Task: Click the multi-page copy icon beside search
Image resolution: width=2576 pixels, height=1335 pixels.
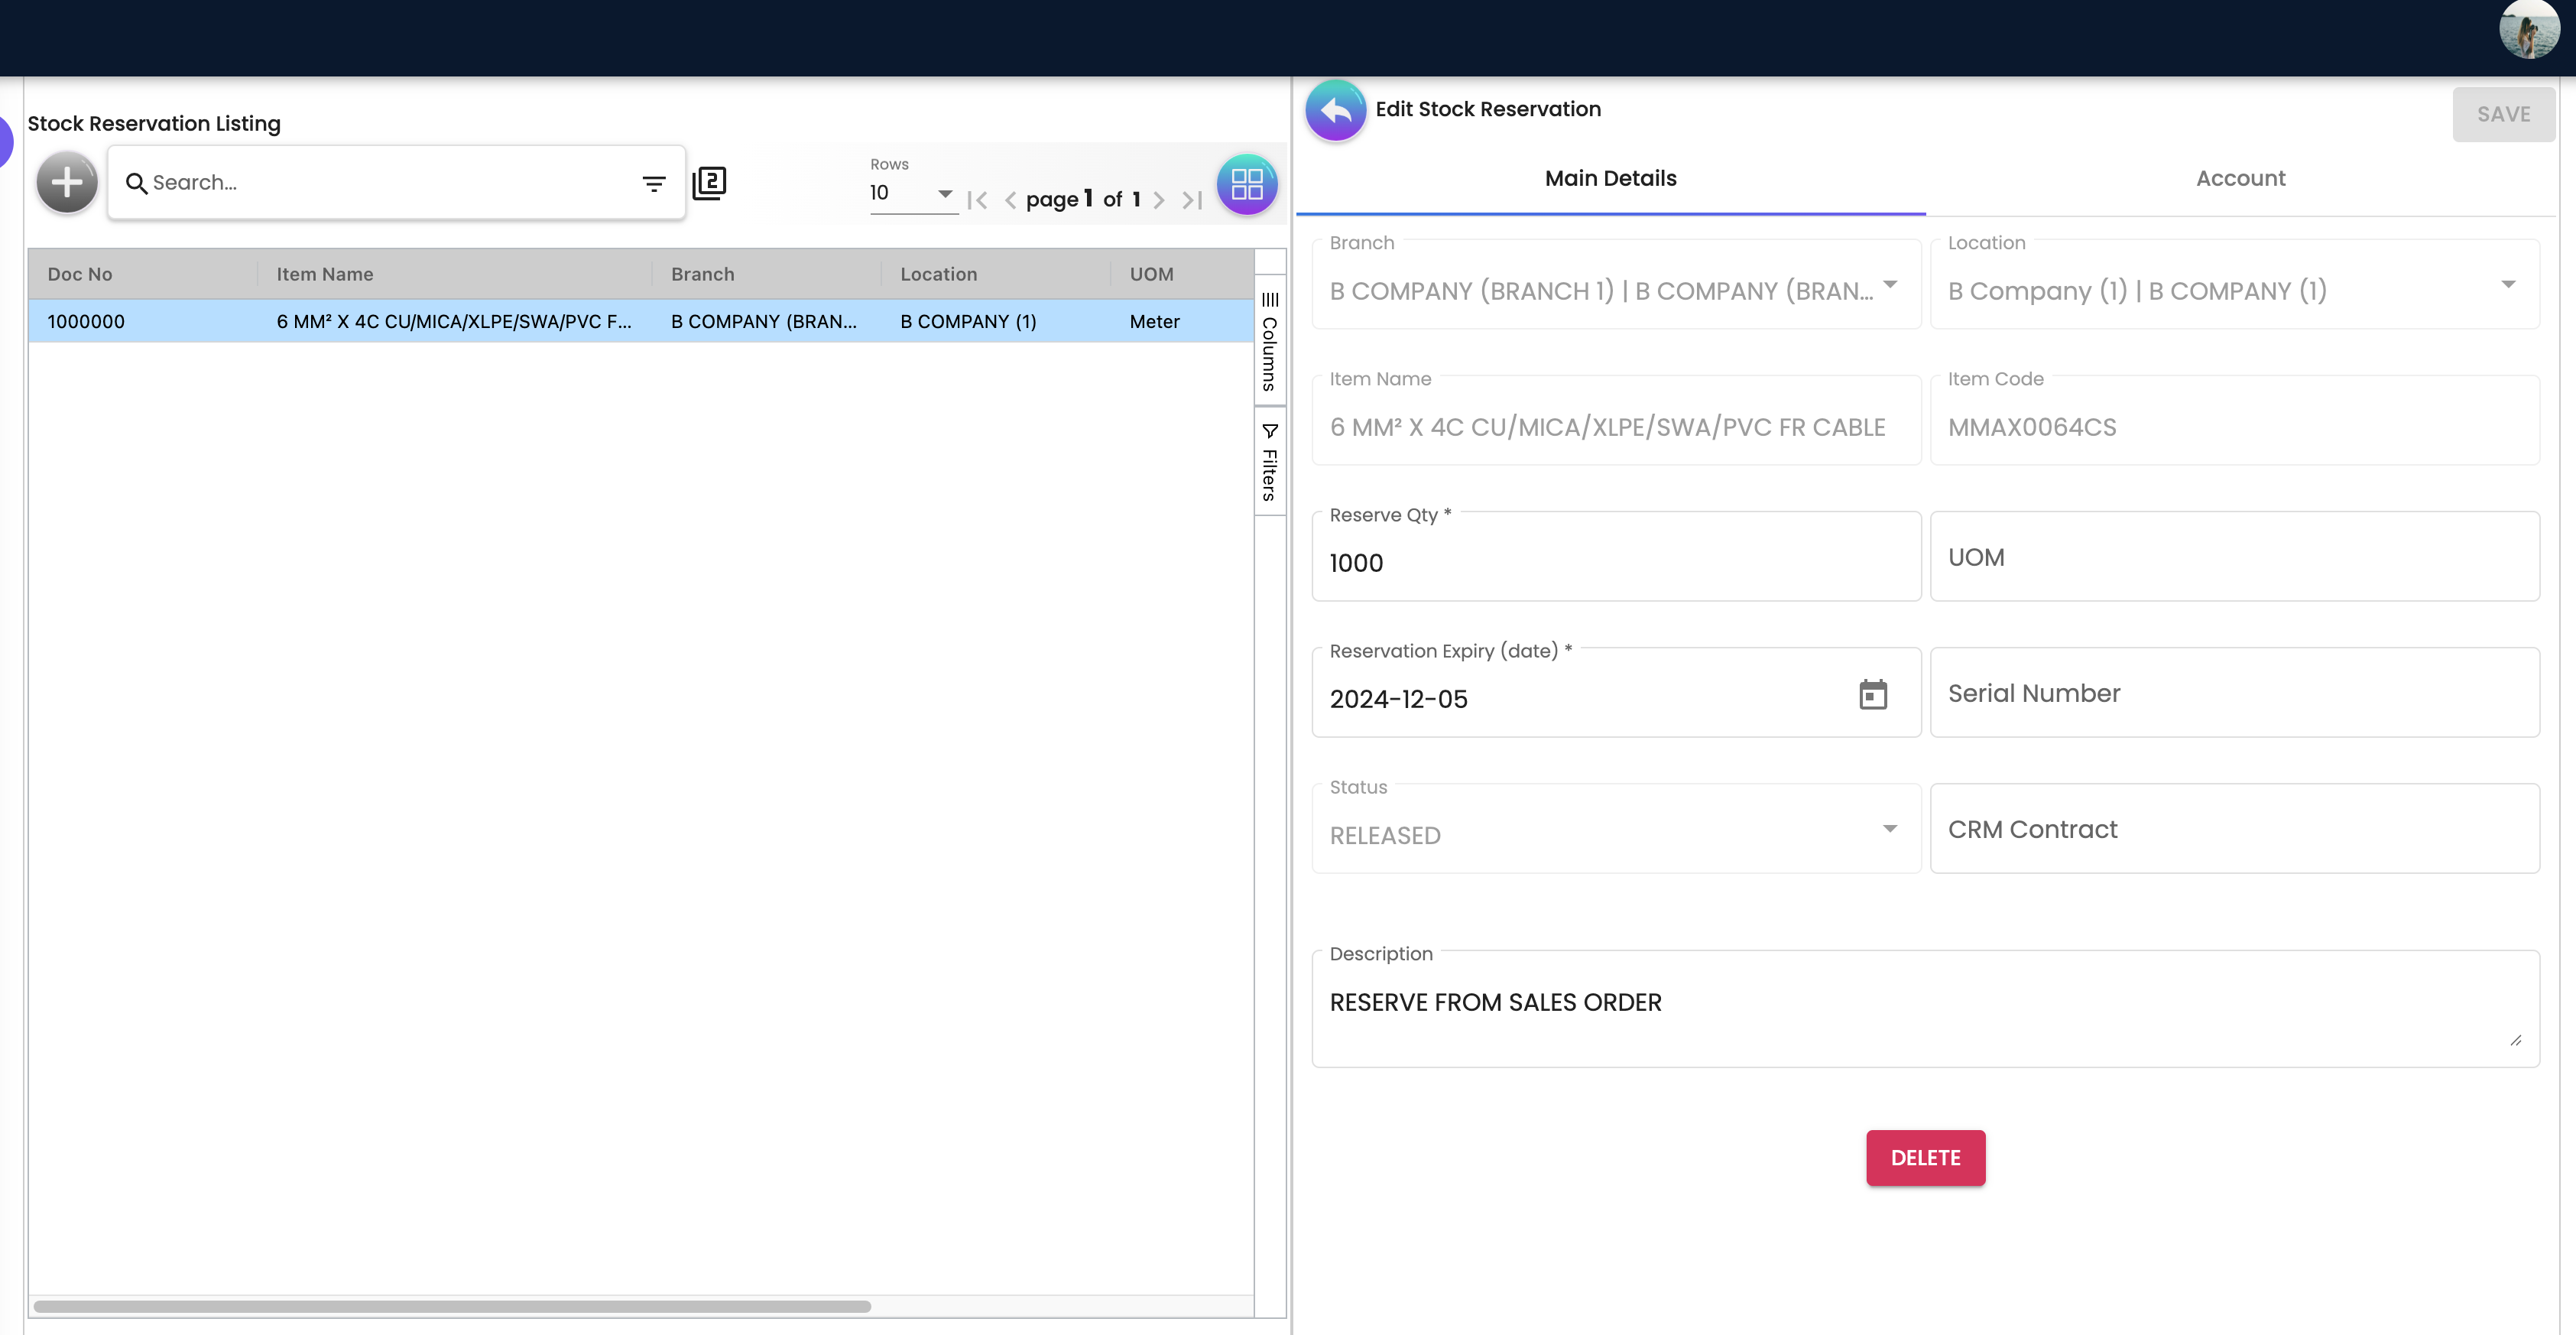Action: [709, 183]
